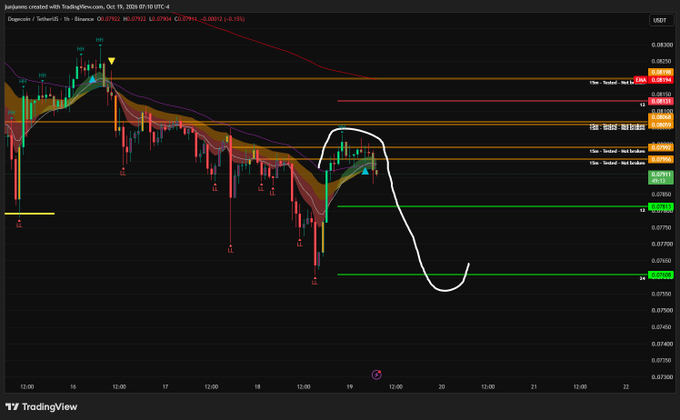Select the short yellow horizontal line
Image resolution: width=680 pixels, height=420 pixels.
coord(29,213)
